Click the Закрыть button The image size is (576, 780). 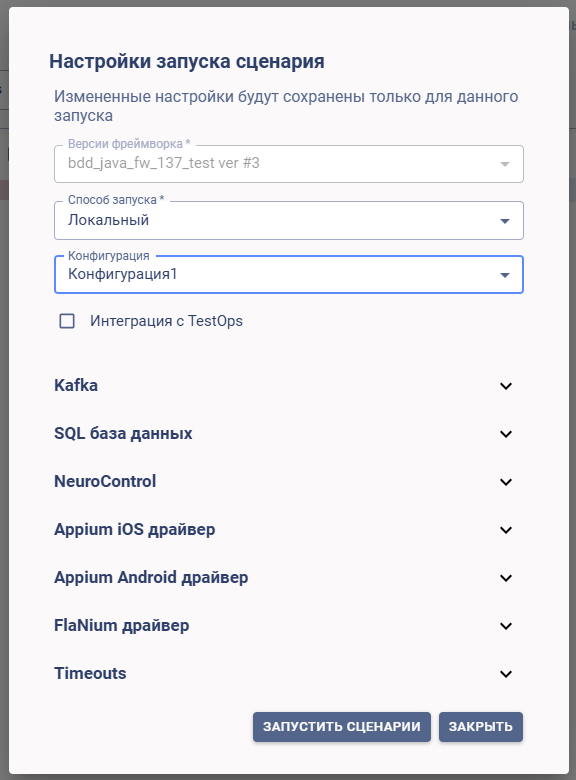coord(480,727)
